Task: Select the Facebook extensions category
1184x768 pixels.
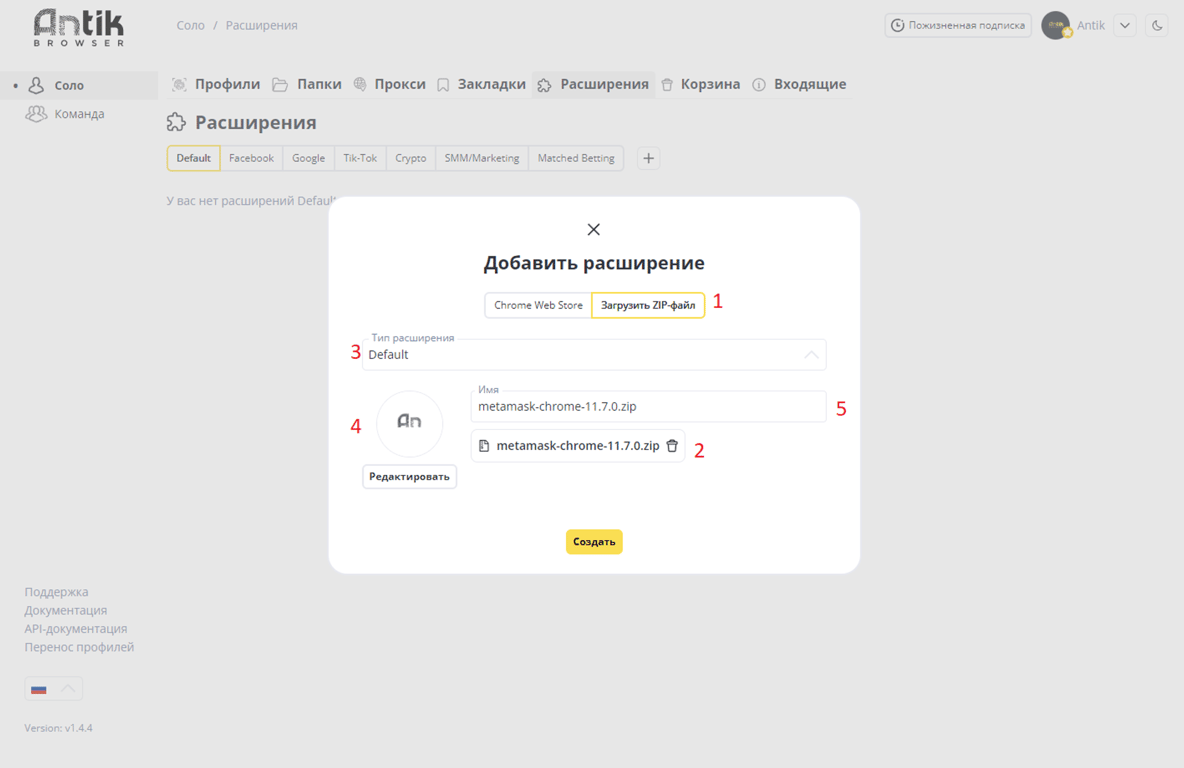Action: [251, 159]
